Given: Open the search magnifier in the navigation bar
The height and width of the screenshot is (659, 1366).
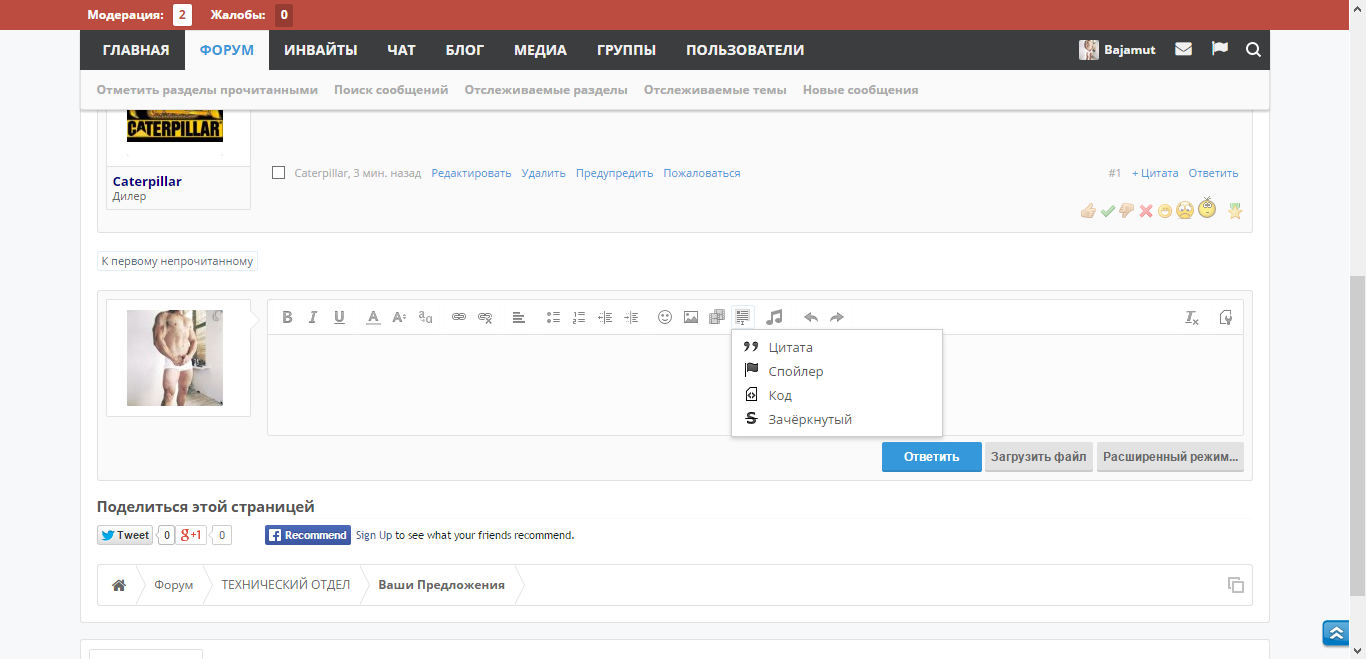Looking at the screenshot, I should (x=1253, y=49).
